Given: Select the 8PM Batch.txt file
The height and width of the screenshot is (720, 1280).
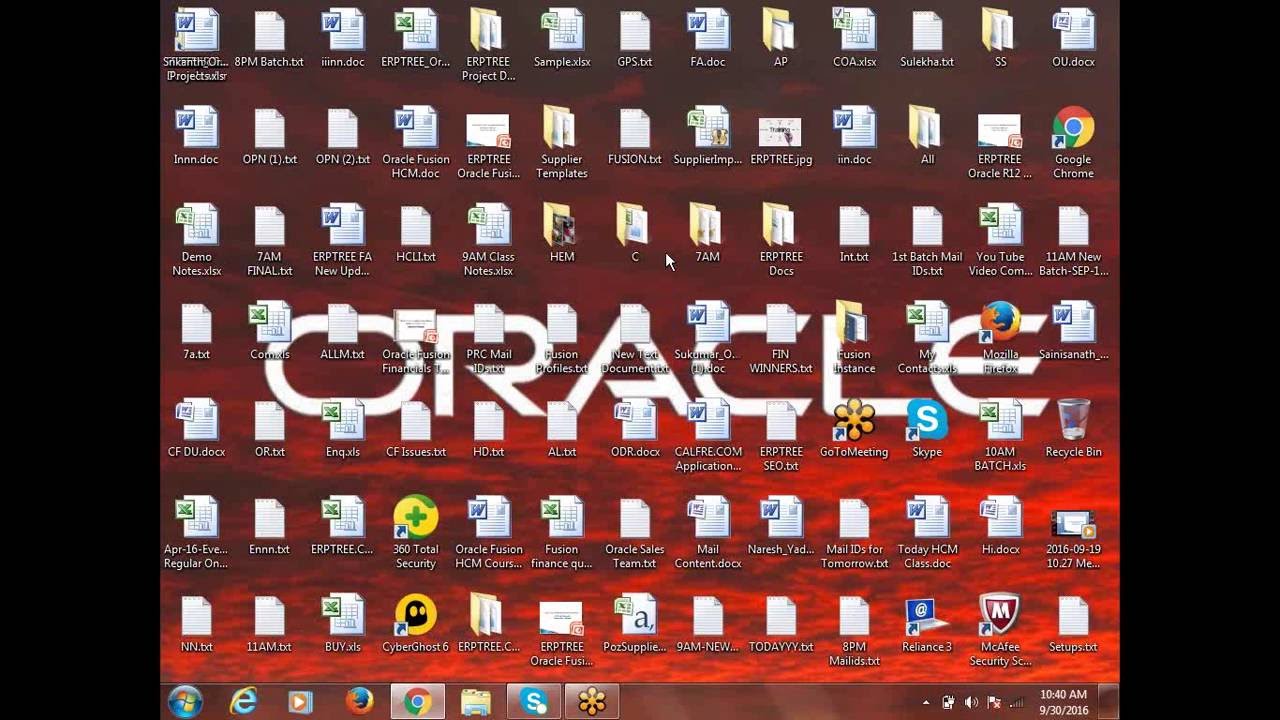Looking at the screenshot, I should [269, 40].
